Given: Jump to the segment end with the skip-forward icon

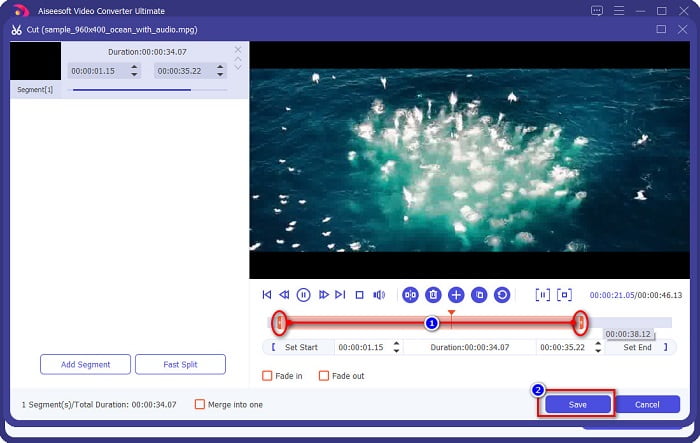Looking at the screenshot, I should 340,295.
